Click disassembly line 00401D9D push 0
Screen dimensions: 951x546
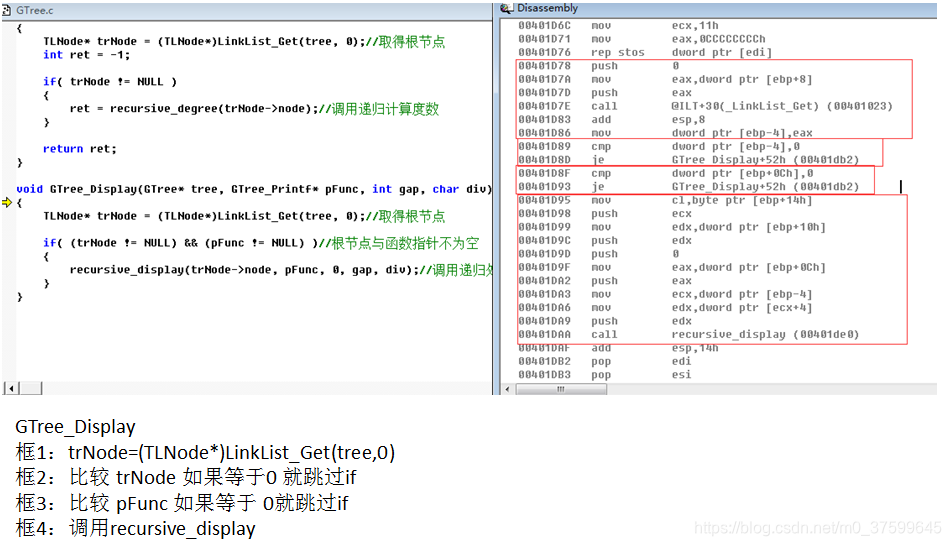pos(599,254)
